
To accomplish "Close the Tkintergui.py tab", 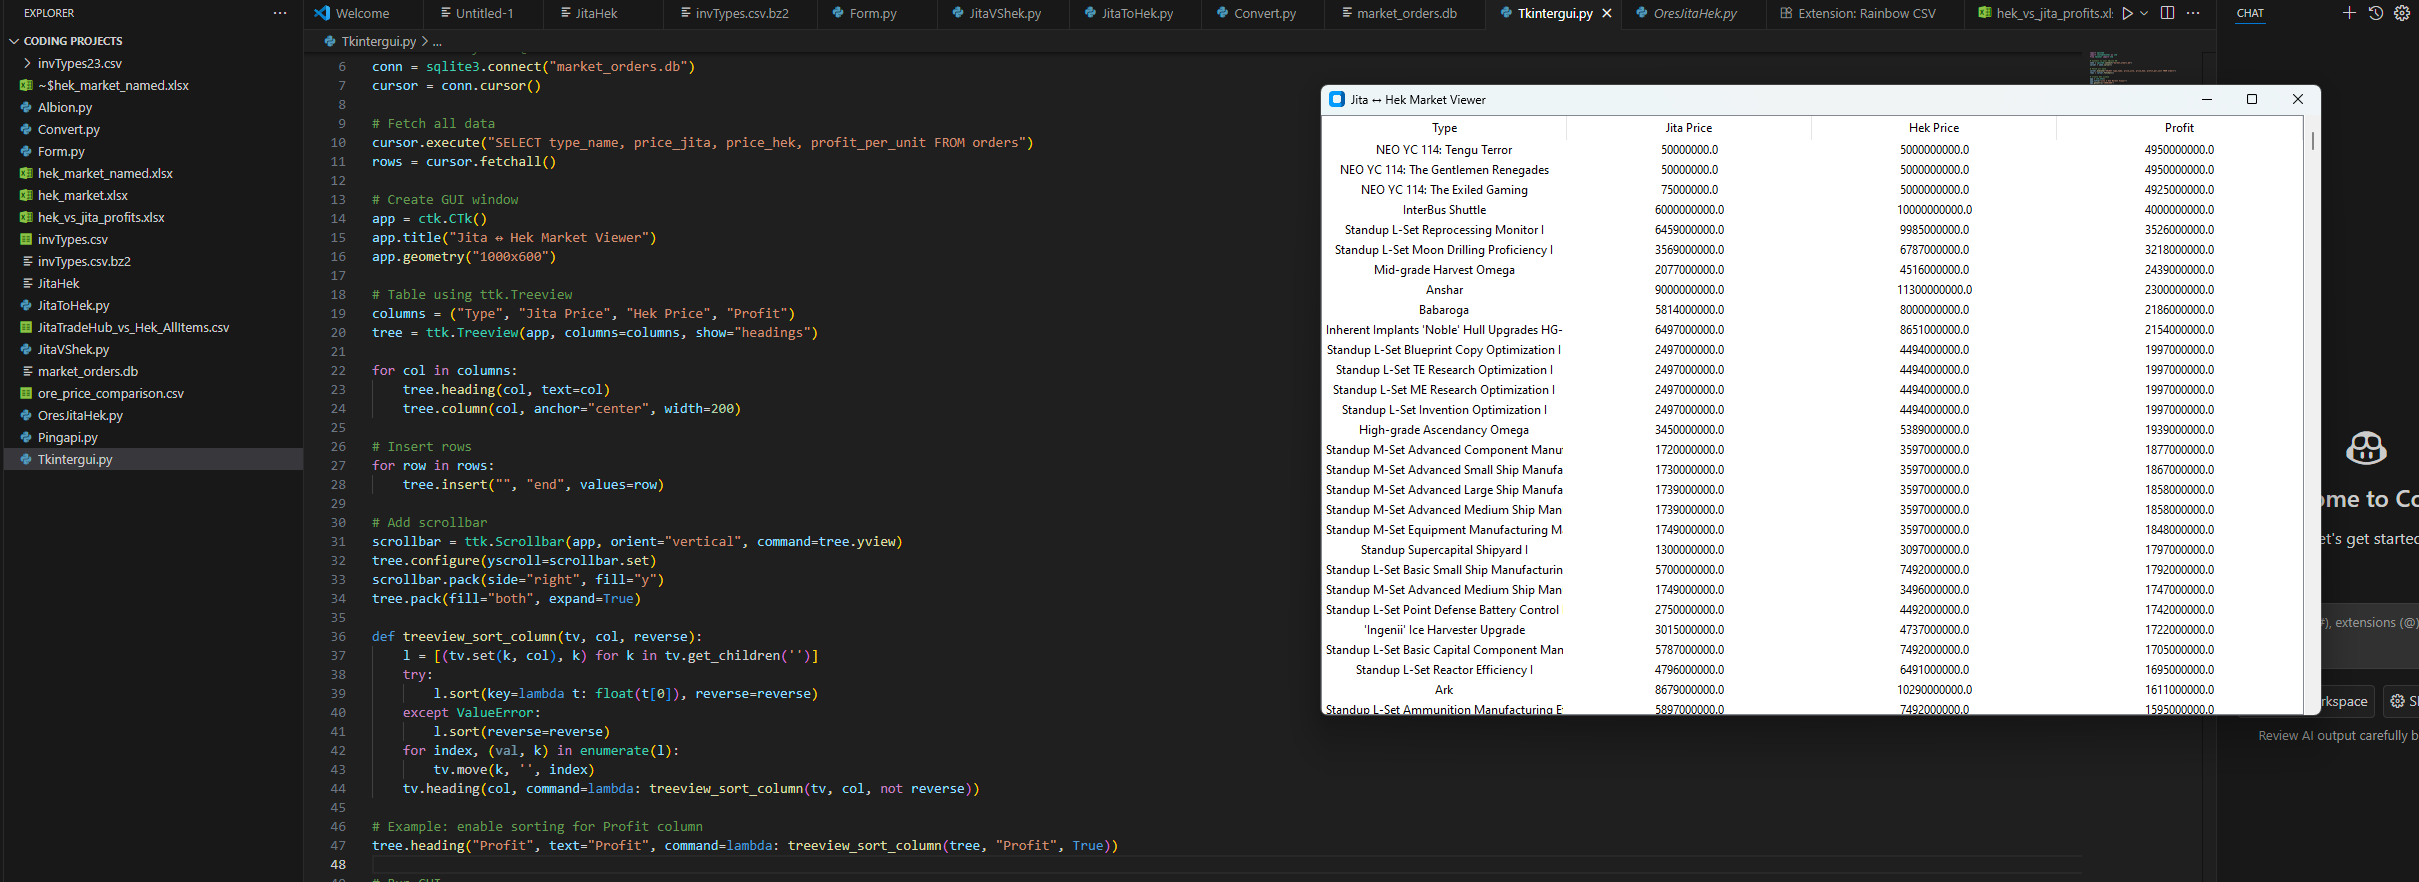I will (x=1607, y=13).
